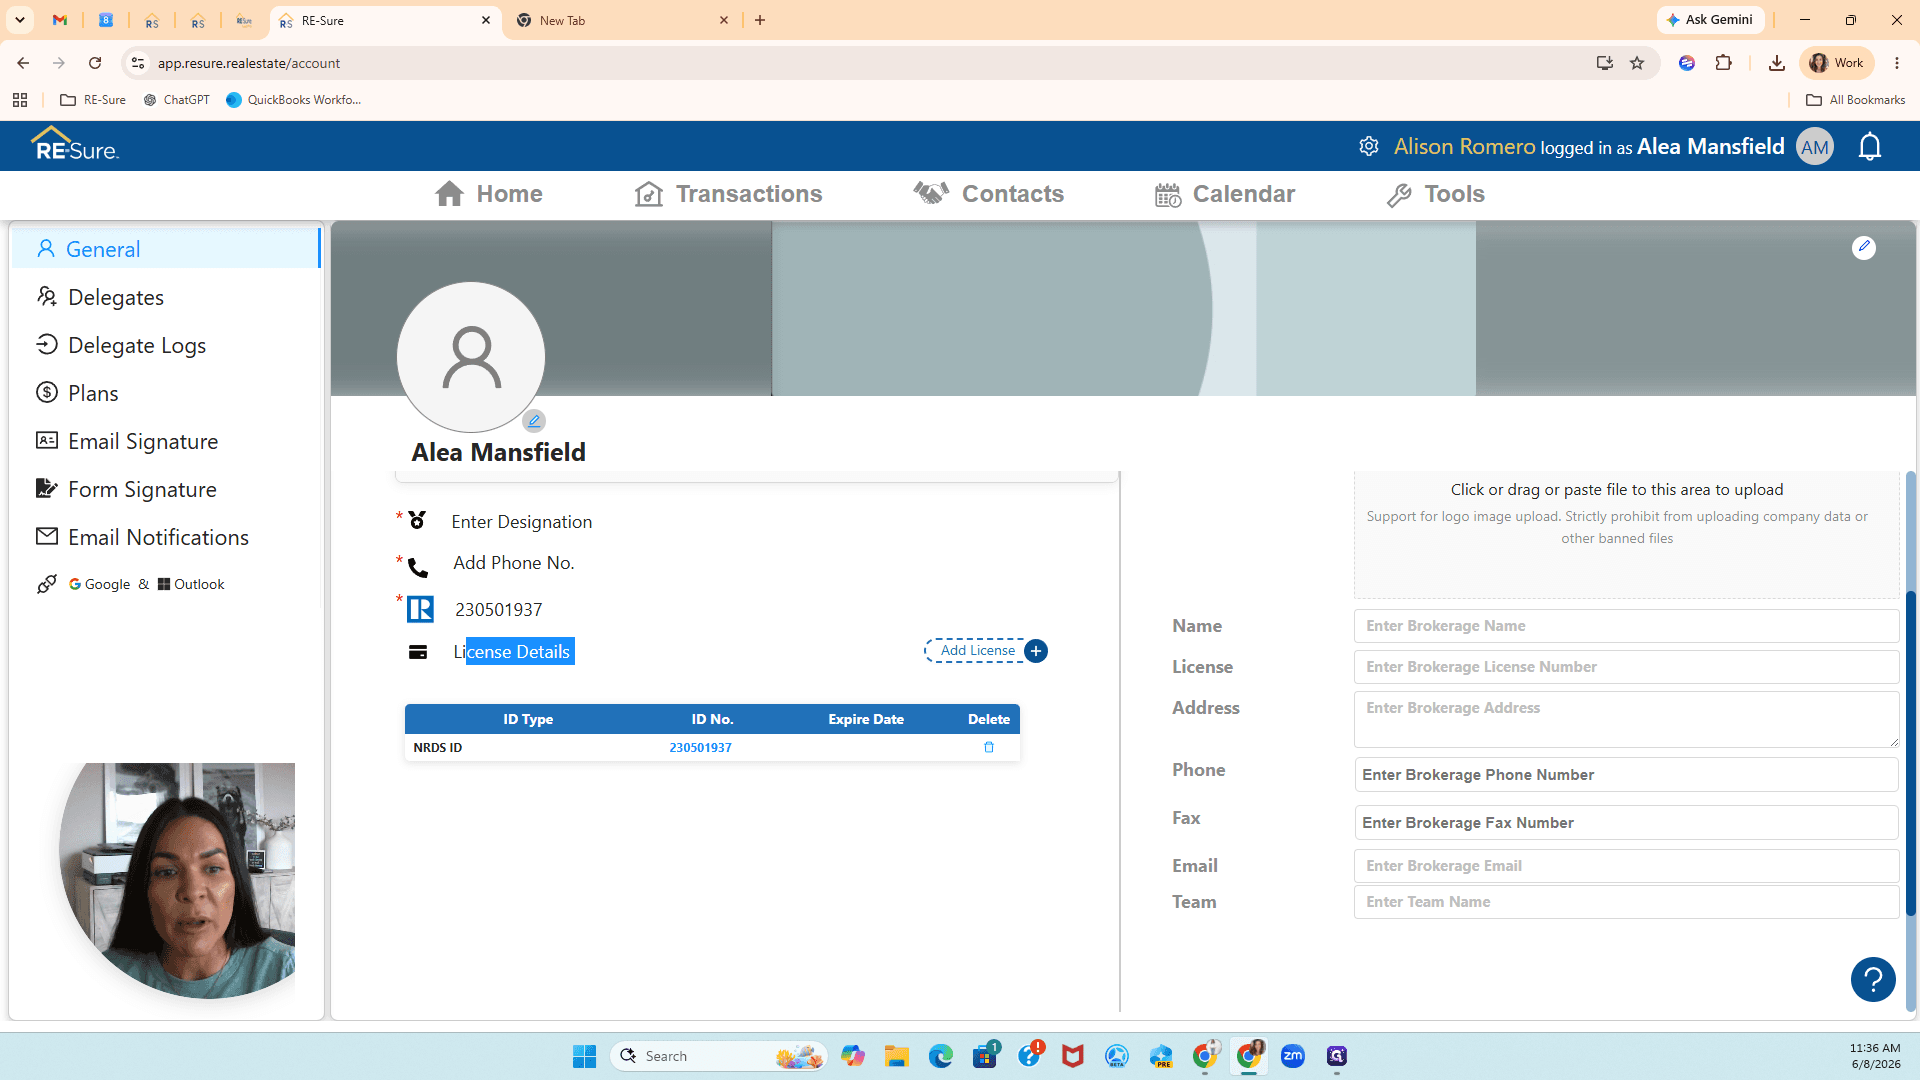
Task: Reload the page with the refresh button
Action: point(95,63)
